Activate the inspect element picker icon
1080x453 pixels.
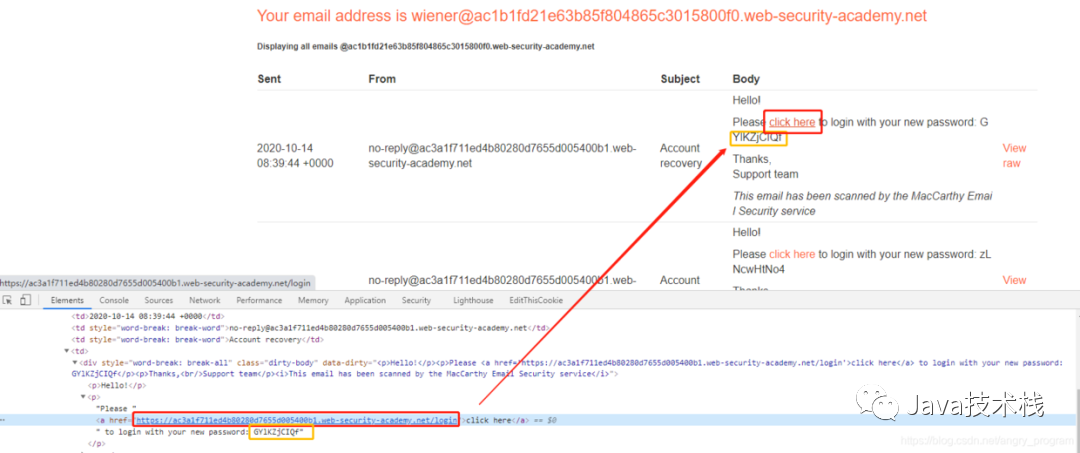click(8, 300)
